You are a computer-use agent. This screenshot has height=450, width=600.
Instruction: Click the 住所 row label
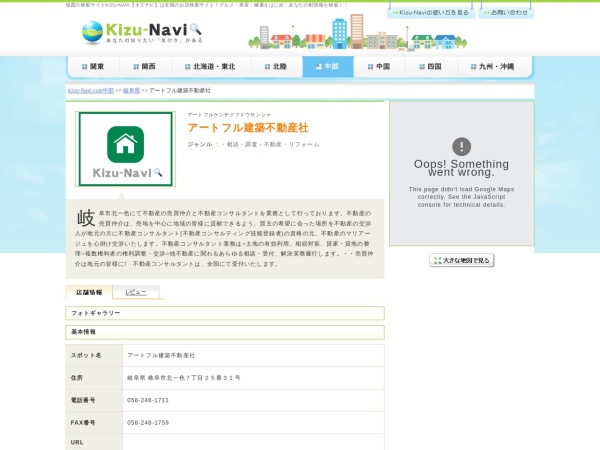(77, 378)
